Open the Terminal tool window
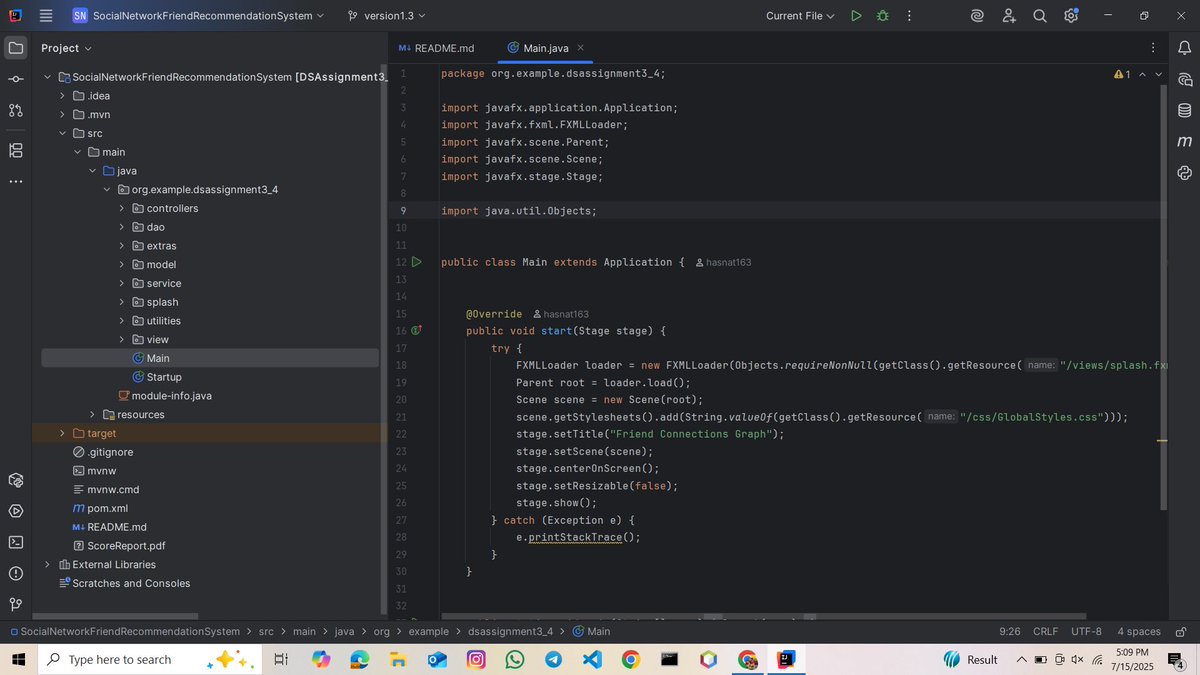This screenshot has height=675, width=1200. tap(16, 542)
